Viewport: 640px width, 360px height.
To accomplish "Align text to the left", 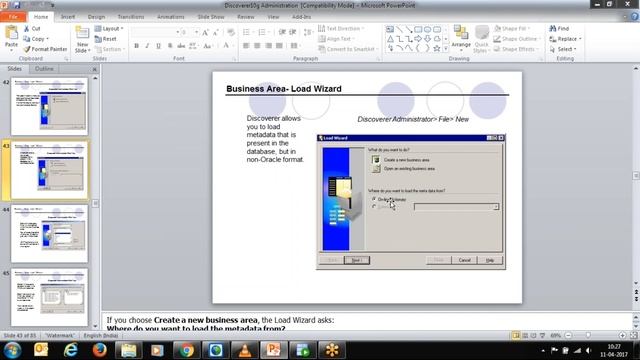I will [246, 46].
